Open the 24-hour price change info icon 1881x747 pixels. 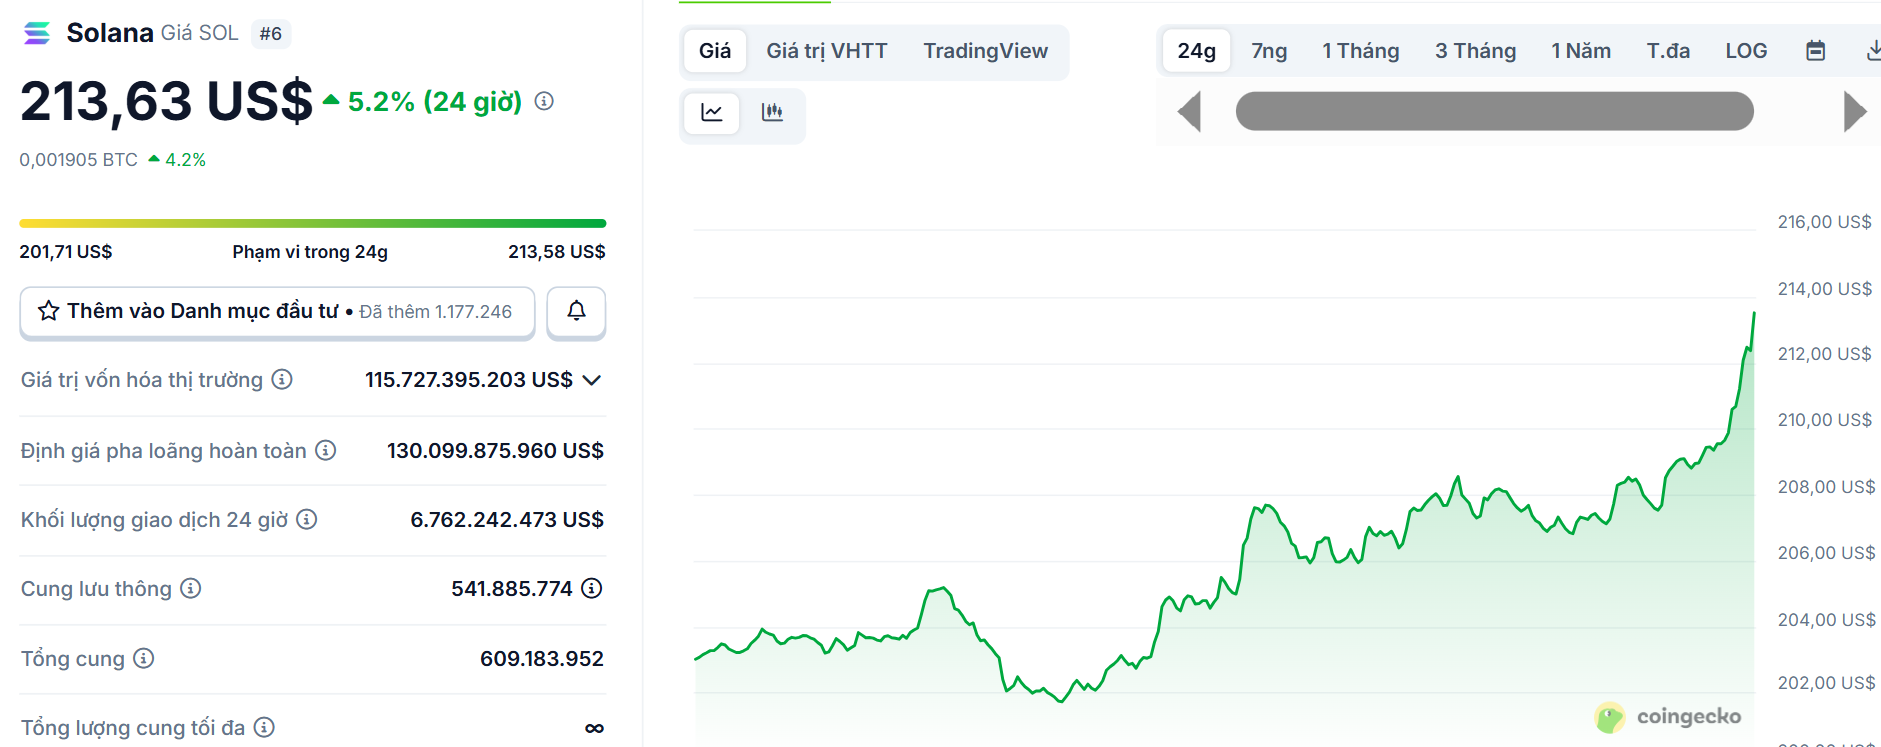(544, 101)
